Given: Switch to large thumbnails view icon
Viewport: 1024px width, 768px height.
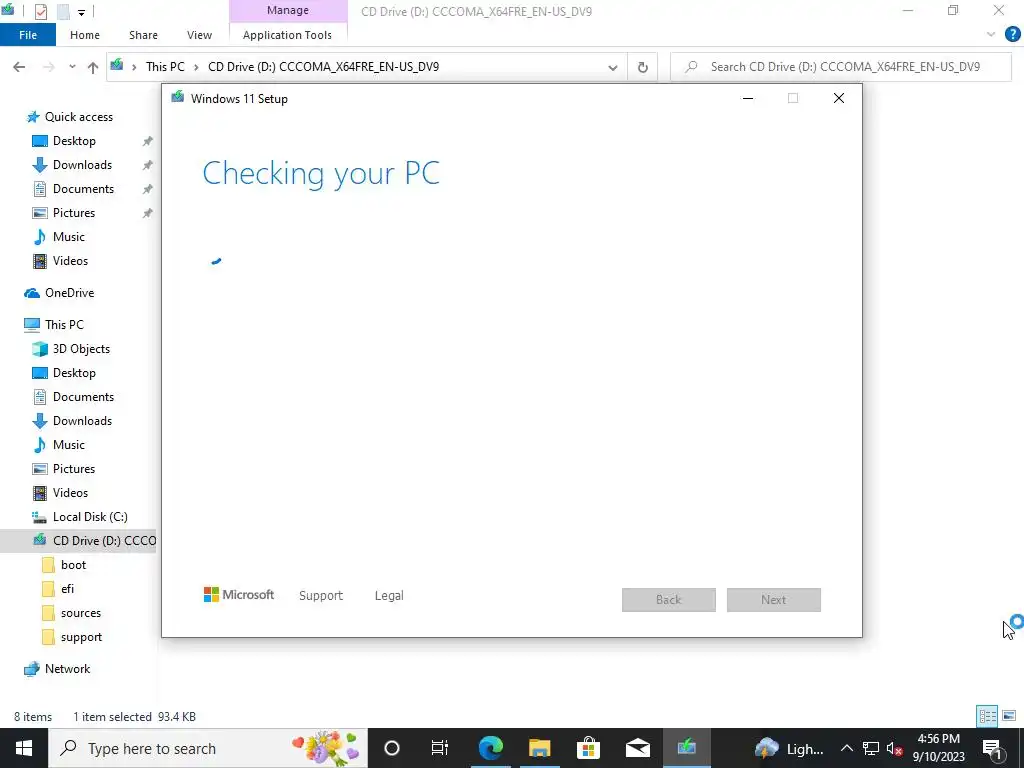Looking at the screenshot, I should 1009,716.
